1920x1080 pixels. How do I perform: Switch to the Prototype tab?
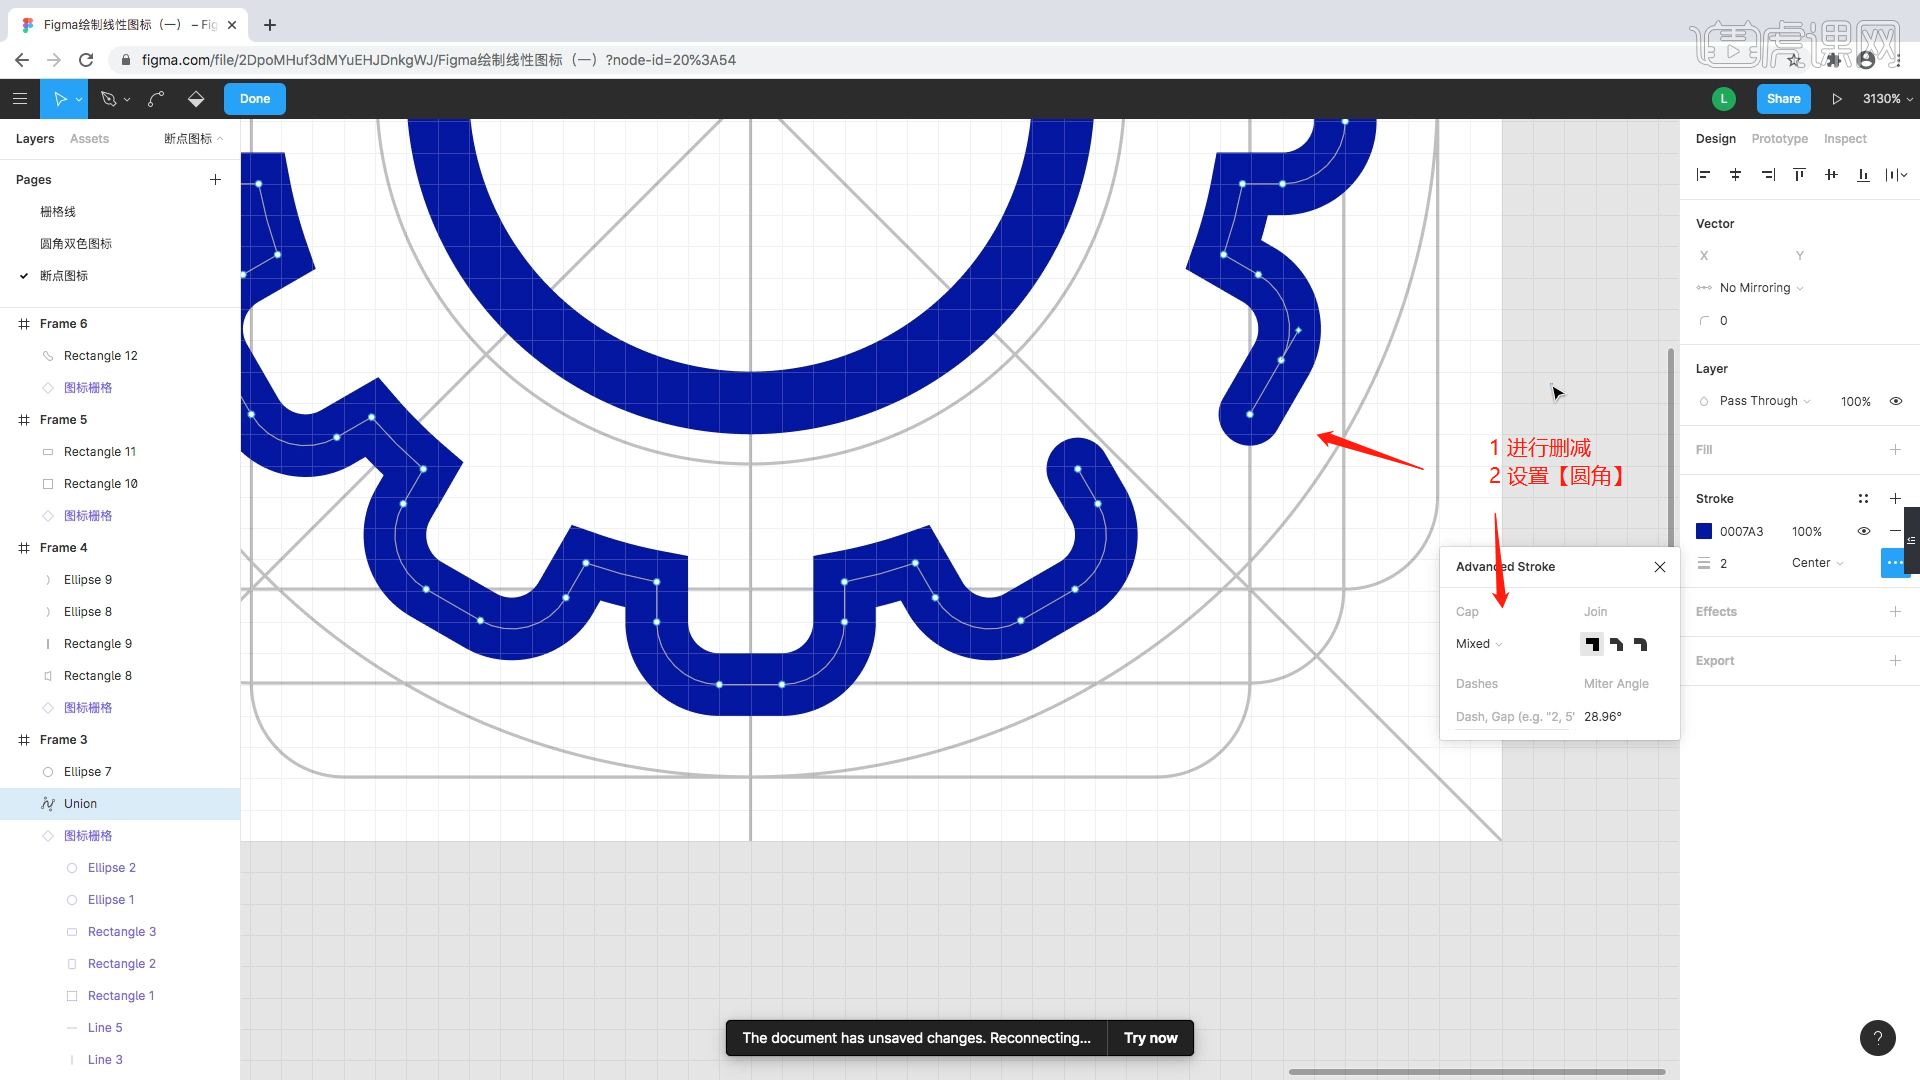[x=1779, y=139]
